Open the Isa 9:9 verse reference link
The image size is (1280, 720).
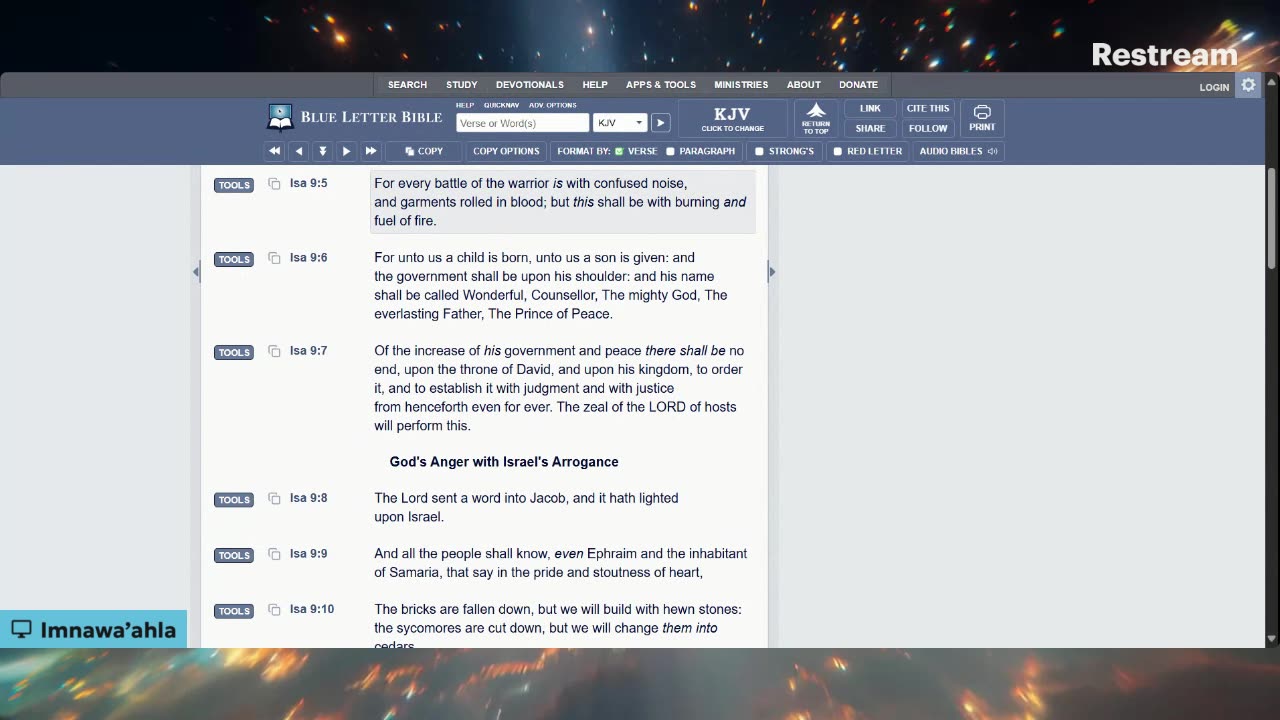point(309,554)
